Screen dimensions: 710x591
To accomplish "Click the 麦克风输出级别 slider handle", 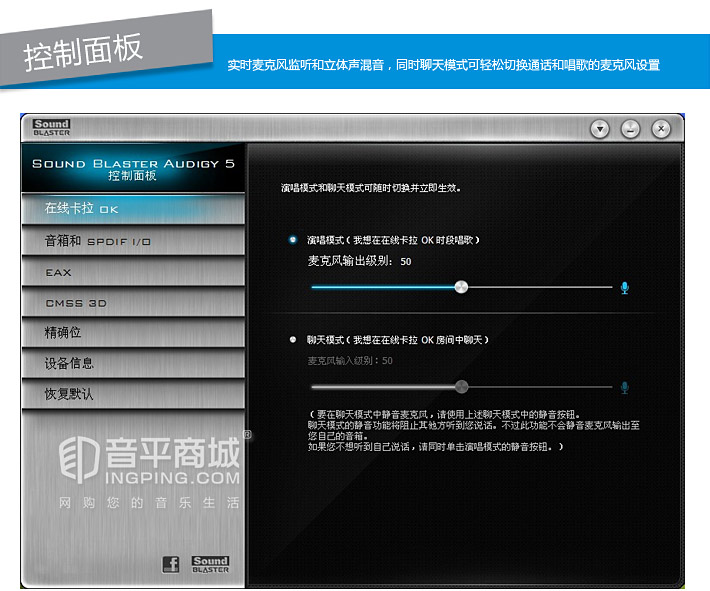I will (461, 287).
